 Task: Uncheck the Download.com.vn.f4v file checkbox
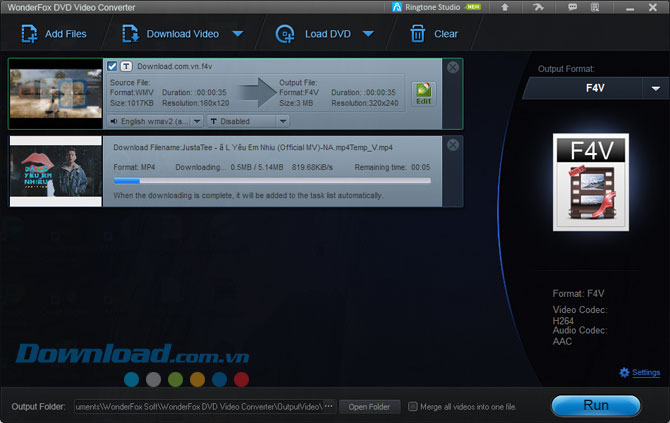tap(112, 66)
